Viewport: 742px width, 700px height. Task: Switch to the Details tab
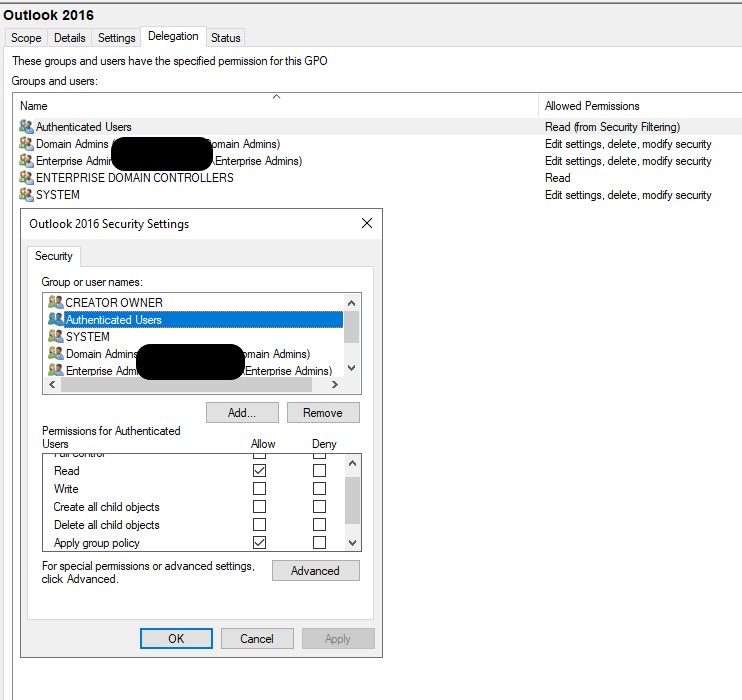pos(70,38)
